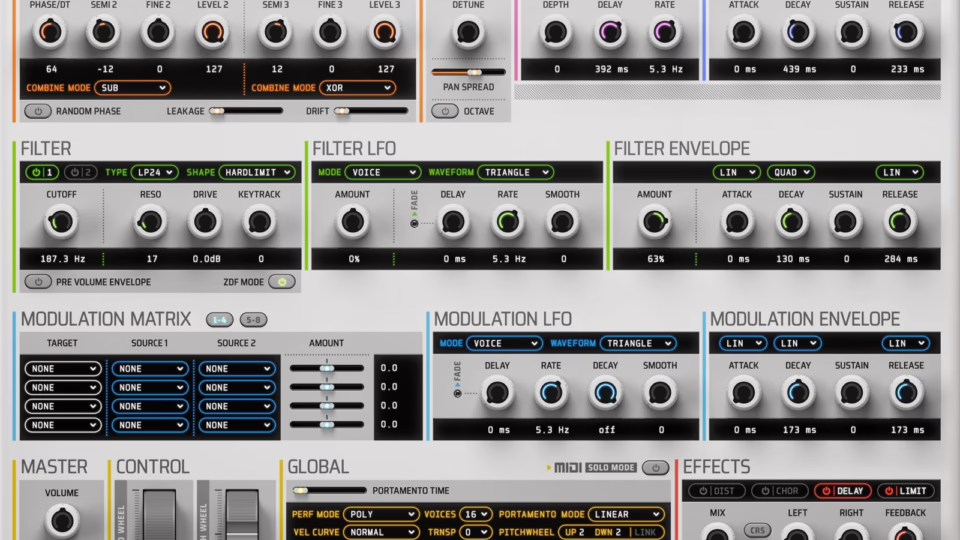Image resolution: width=960 pixels, height=540 pixels.
Task: Click the Modulation Envelope DECAY knob
Action: (798, 393)
